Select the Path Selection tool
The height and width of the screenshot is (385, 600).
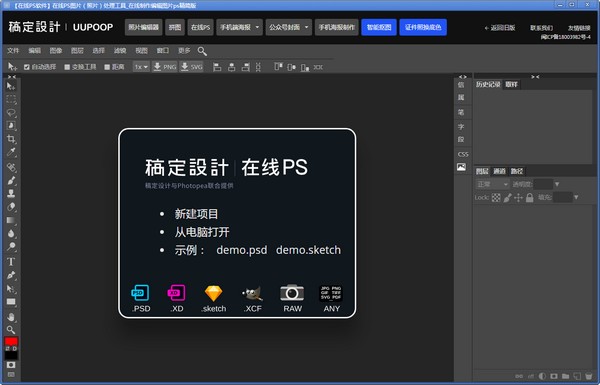[x=11, y=289]
